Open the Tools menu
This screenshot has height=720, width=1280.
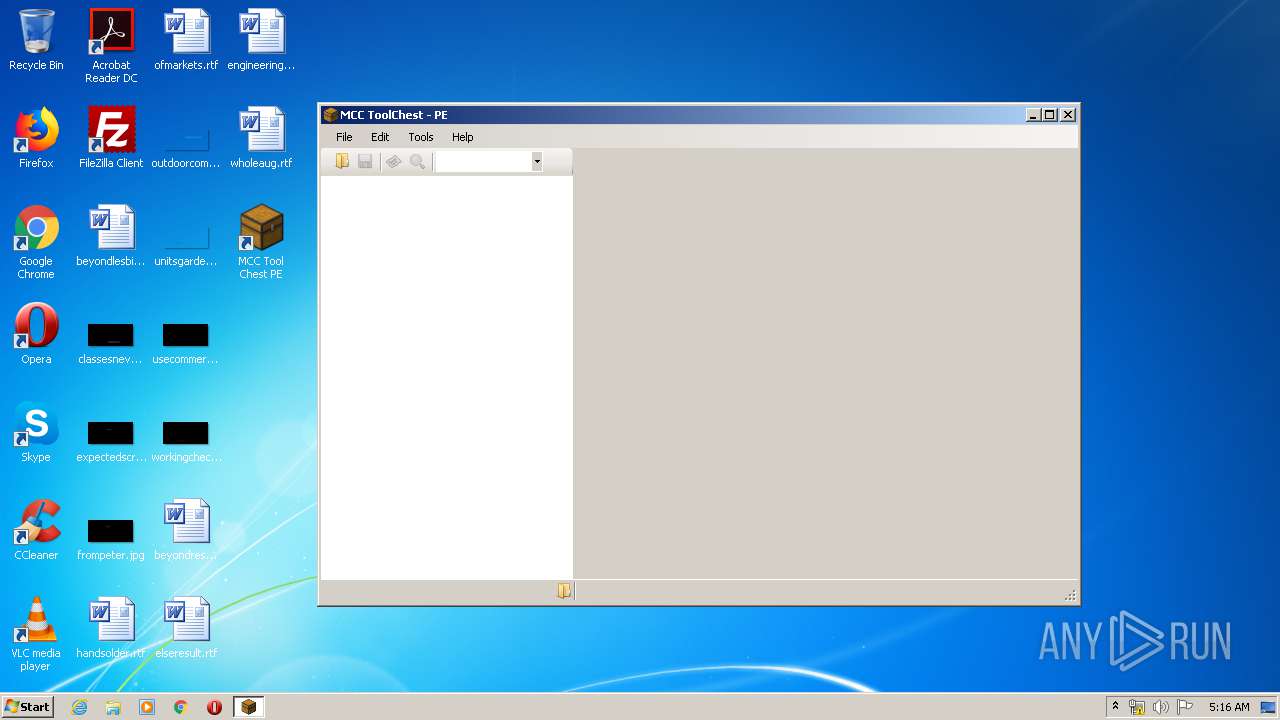pos(421,137)
